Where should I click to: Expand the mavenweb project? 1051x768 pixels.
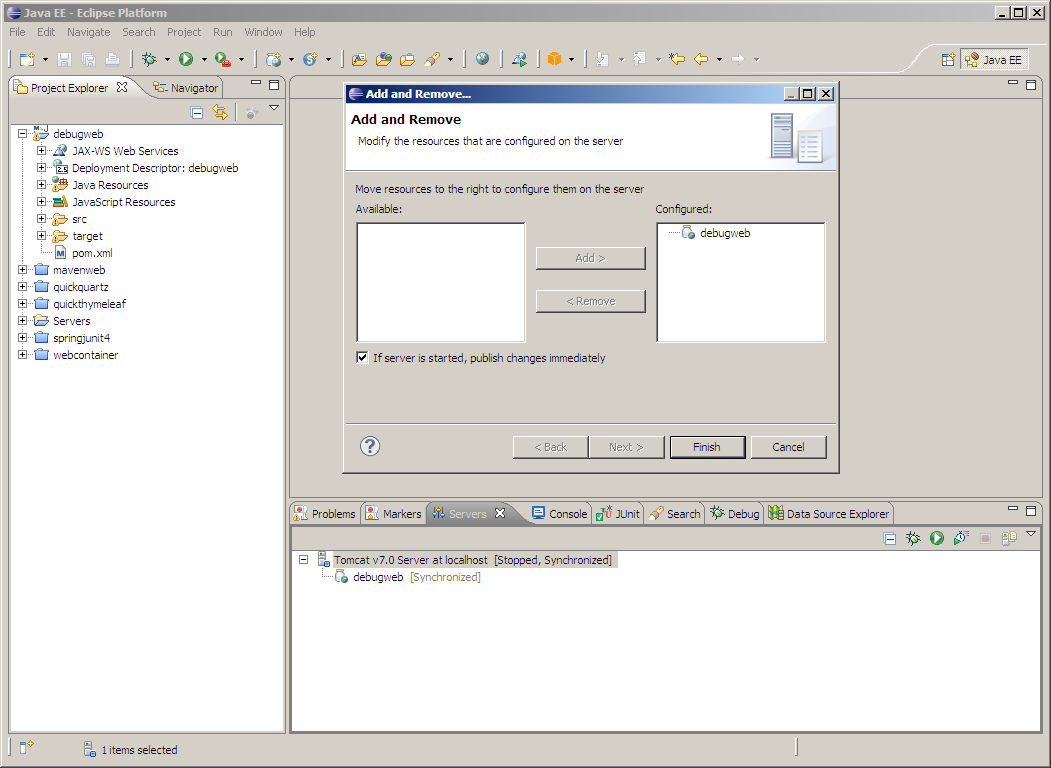click(x=23, y=269)
